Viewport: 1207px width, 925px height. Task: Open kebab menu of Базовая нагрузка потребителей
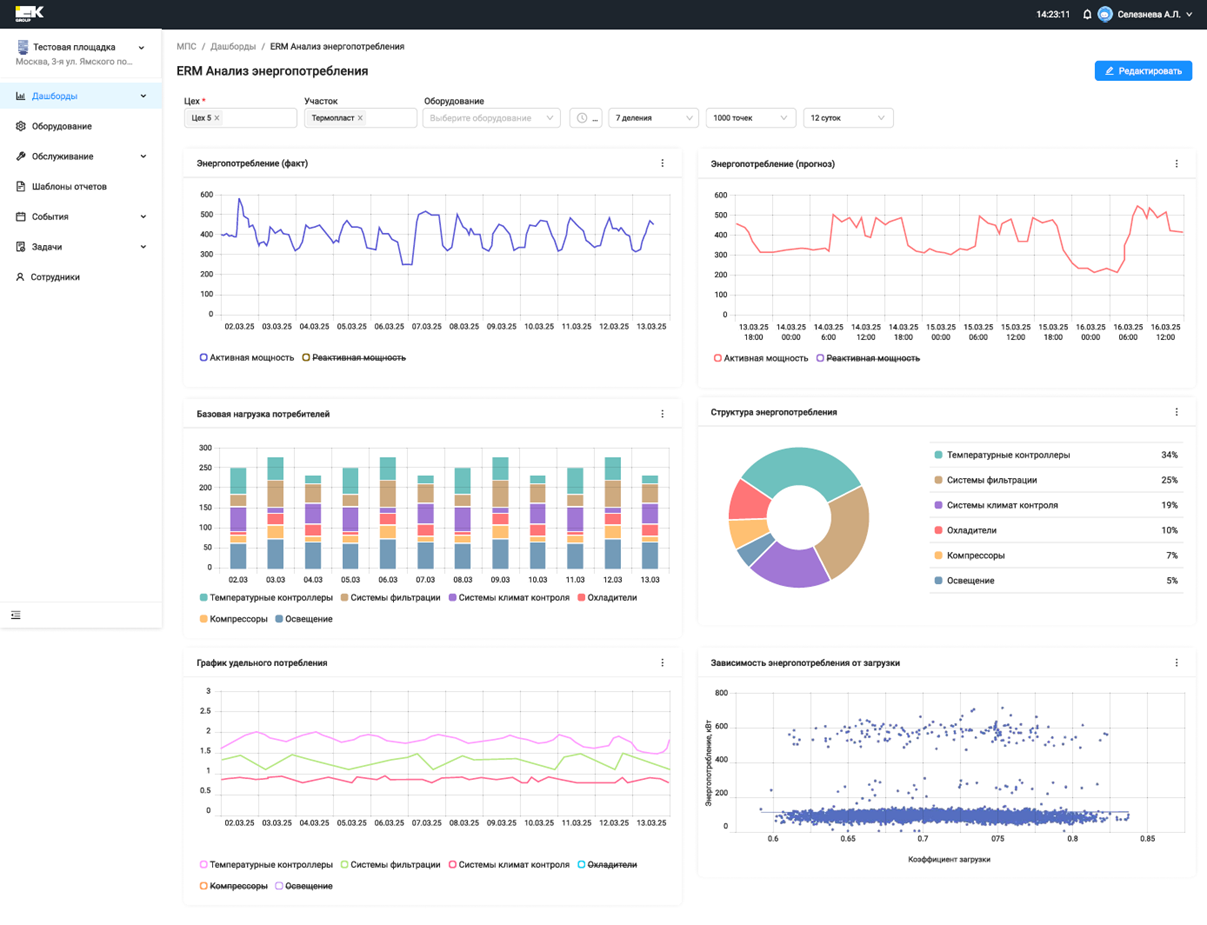pos(662,414)
